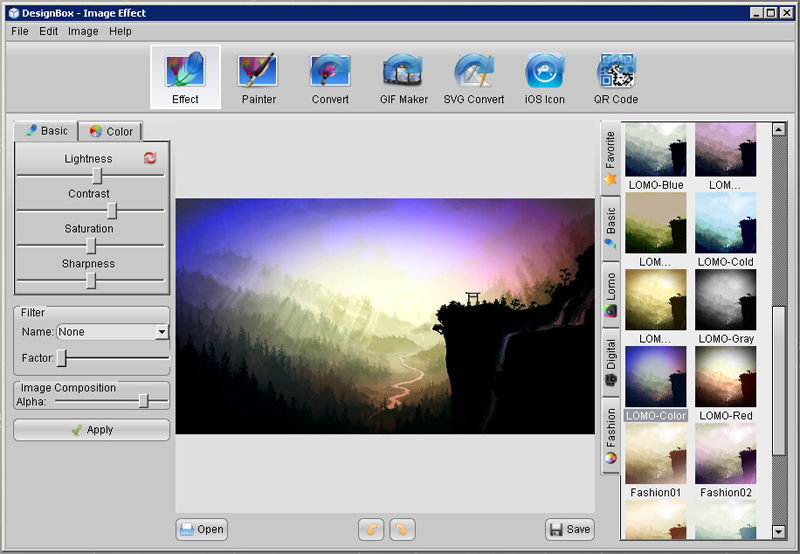
Task: Apply the LOMO-Gray effect thumbnail
Action: tap(726, 301)
